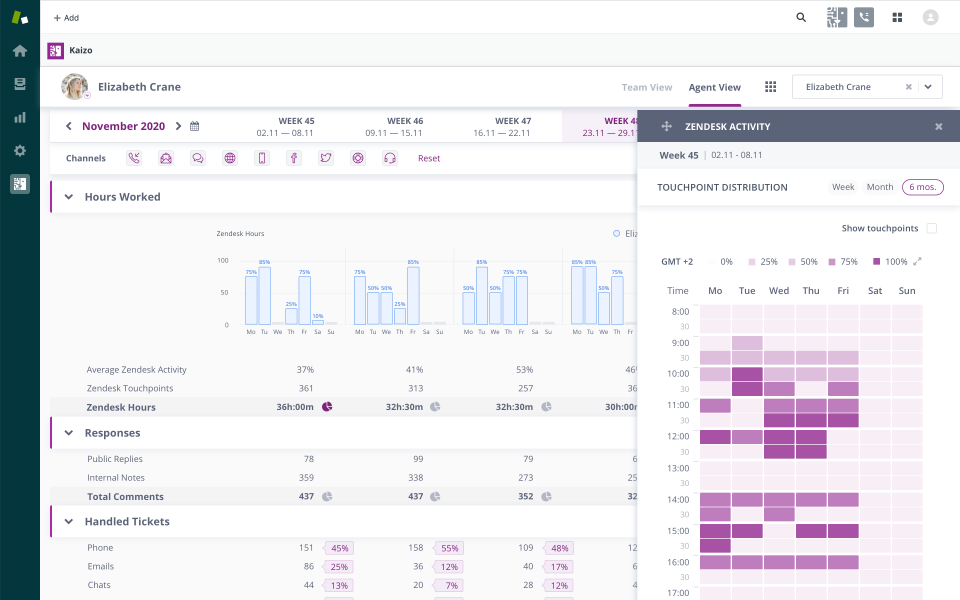This screenshot has width=960, height=600.
Task: Open the calendar date picker icon
Action: pyautogui.click(x=195, y=127)
